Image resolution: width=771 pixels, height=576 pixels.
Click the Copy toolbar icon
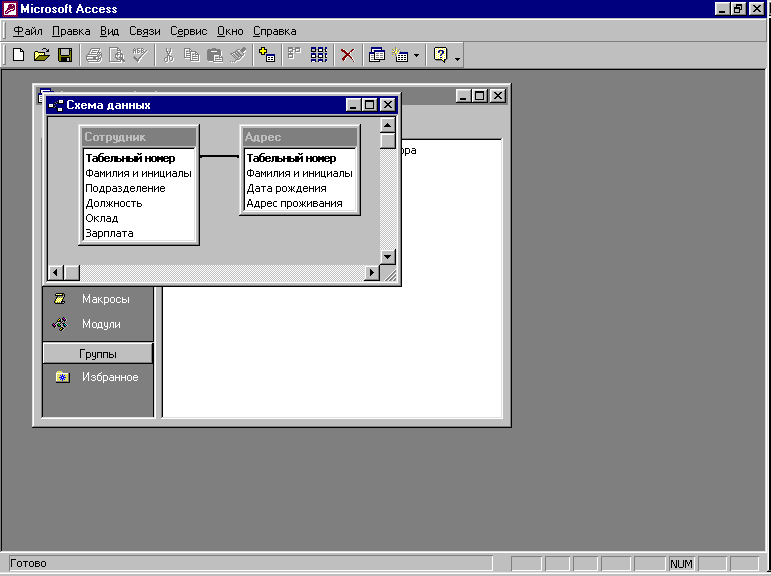pyautogui.click(x=192, y=55)
